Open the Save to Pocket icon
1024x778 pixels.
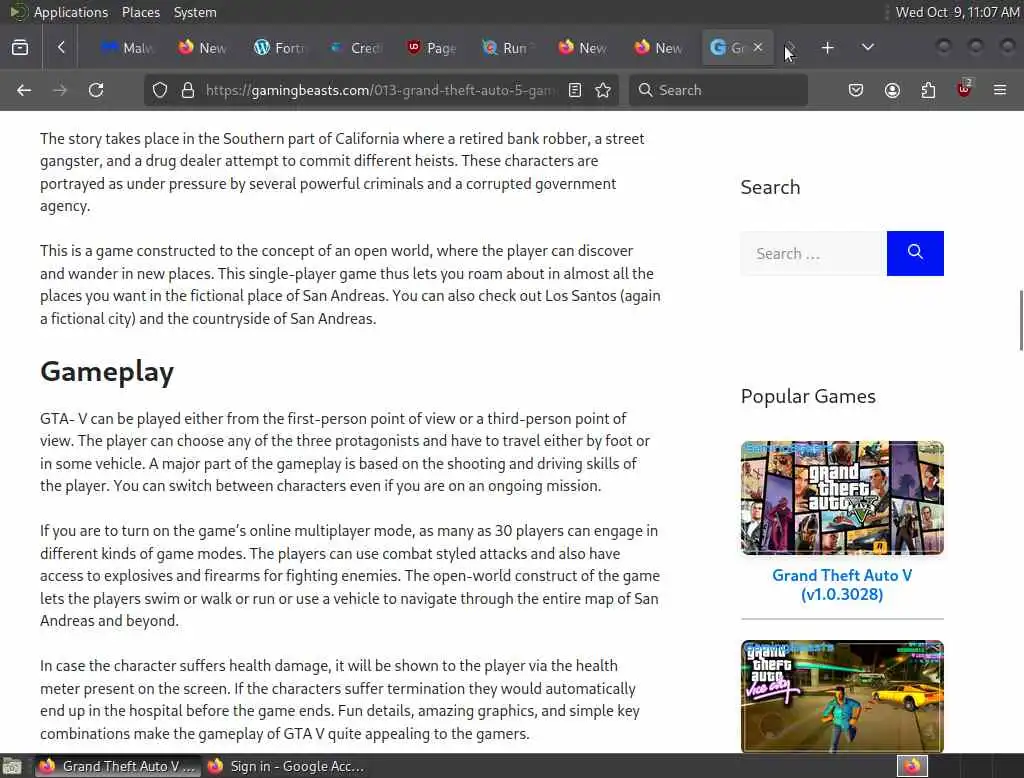[x=856, y=90]
